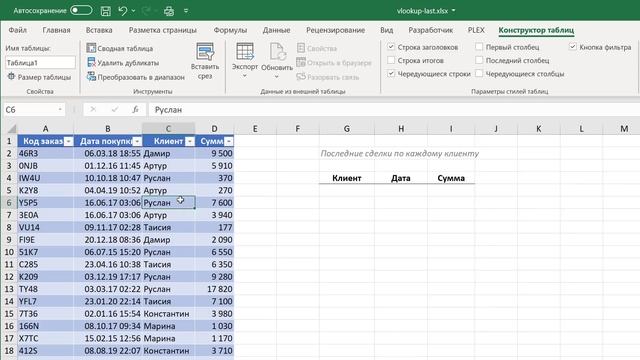This screenshot has width=640, height=360.
Task: Click Удалить дубликаты icon
Action: pos(91,62)
